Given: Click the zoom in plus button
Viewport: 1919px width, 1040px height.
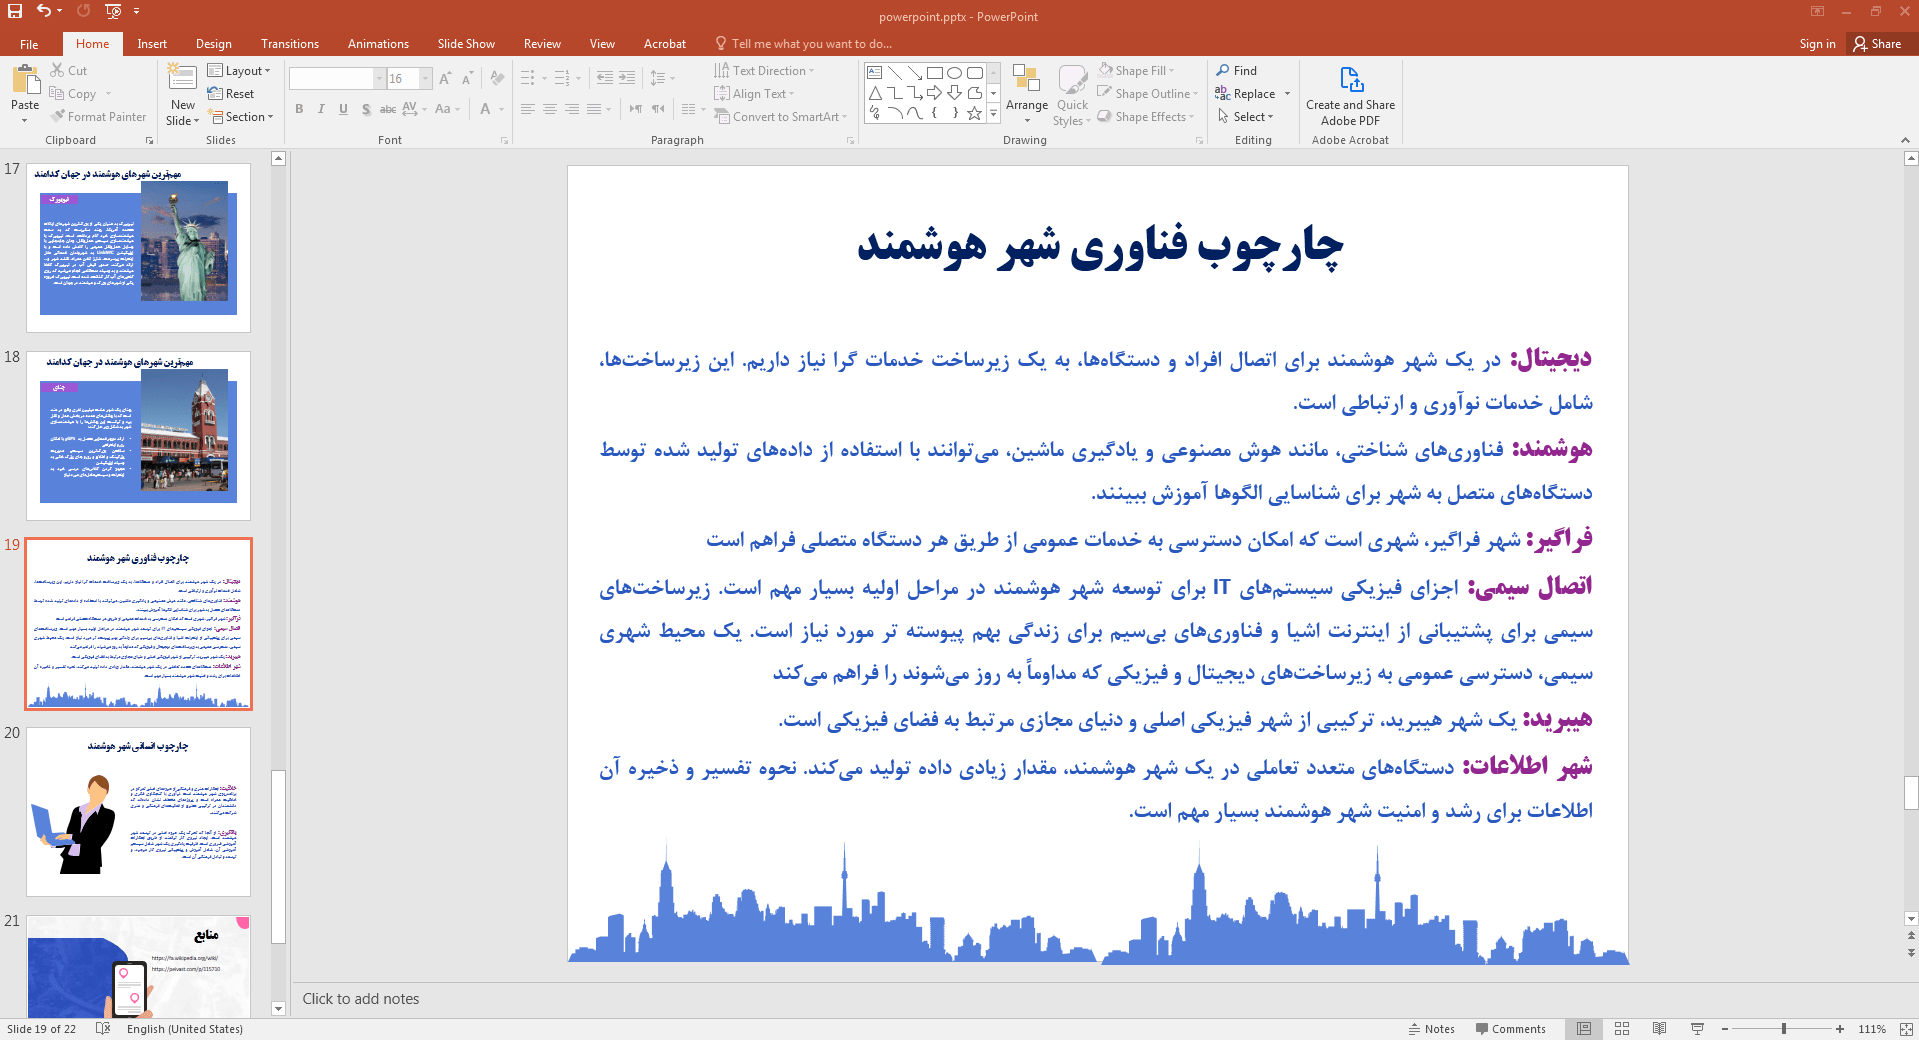Looking at the screenshot, I should coord(1840,1029).
